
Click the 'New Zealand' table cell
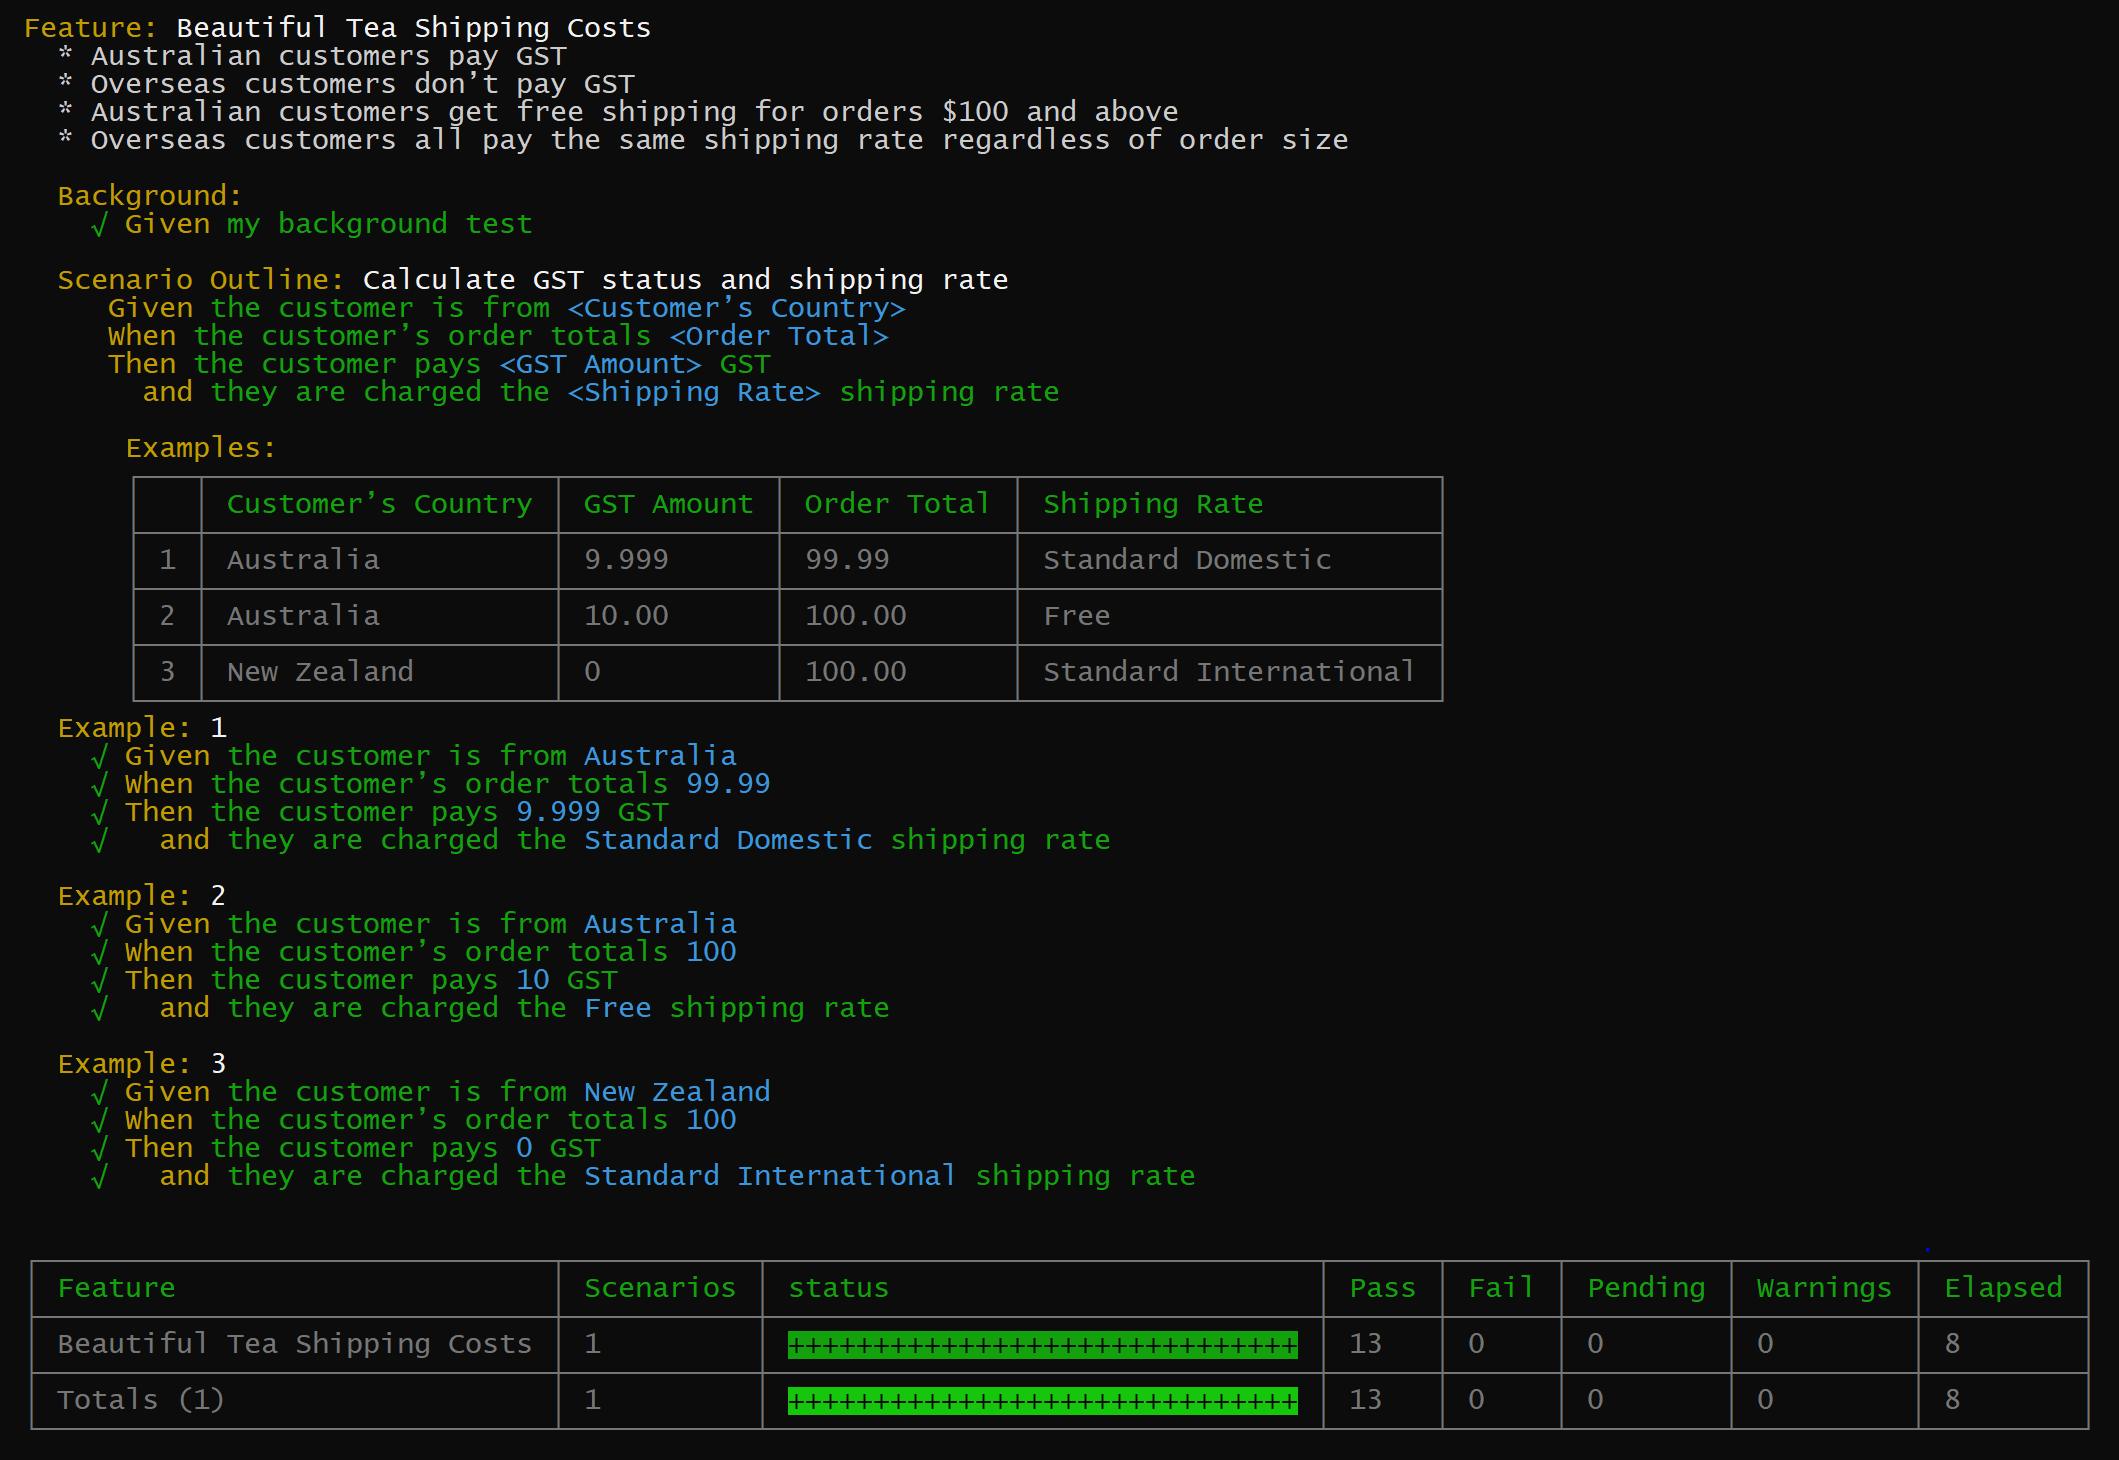[320, 672]
